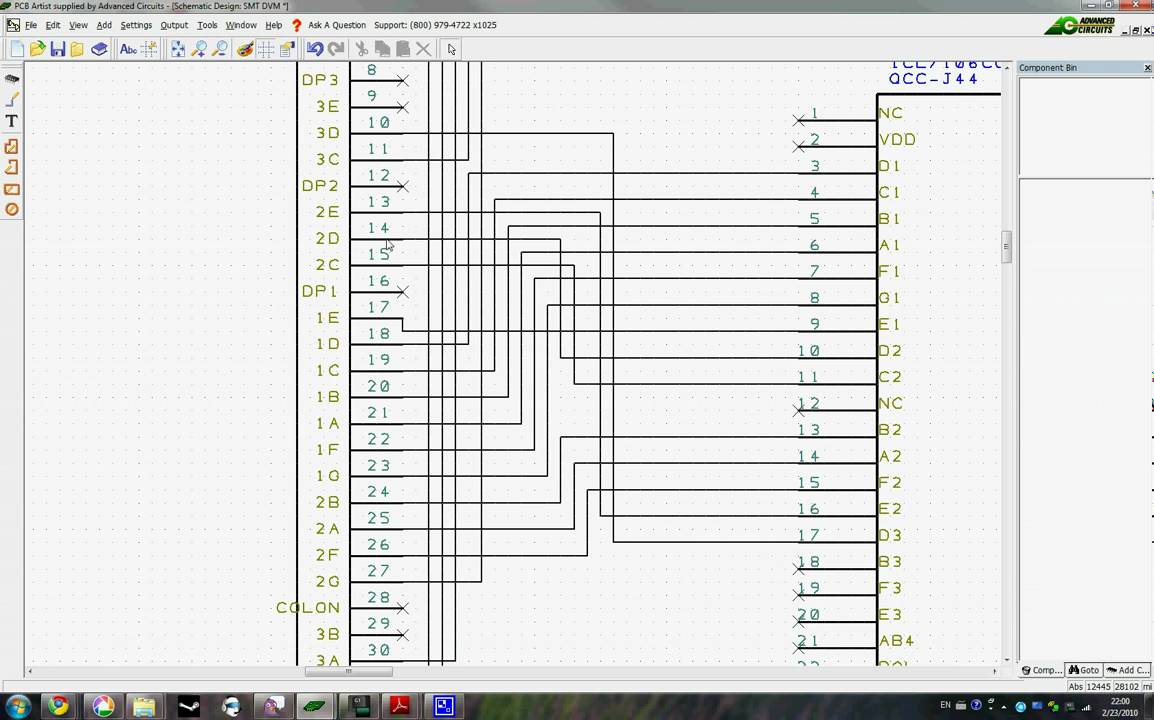Click the Delete X toolbar icon
Screen dimensions: 1154x720
(x=423, y=49)
